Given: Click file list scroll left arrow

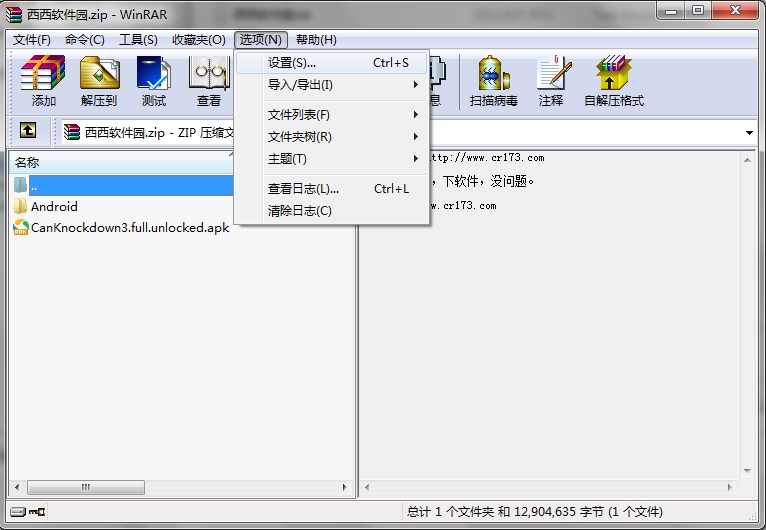Looking at the screenshot, I should tap(17, 487).
